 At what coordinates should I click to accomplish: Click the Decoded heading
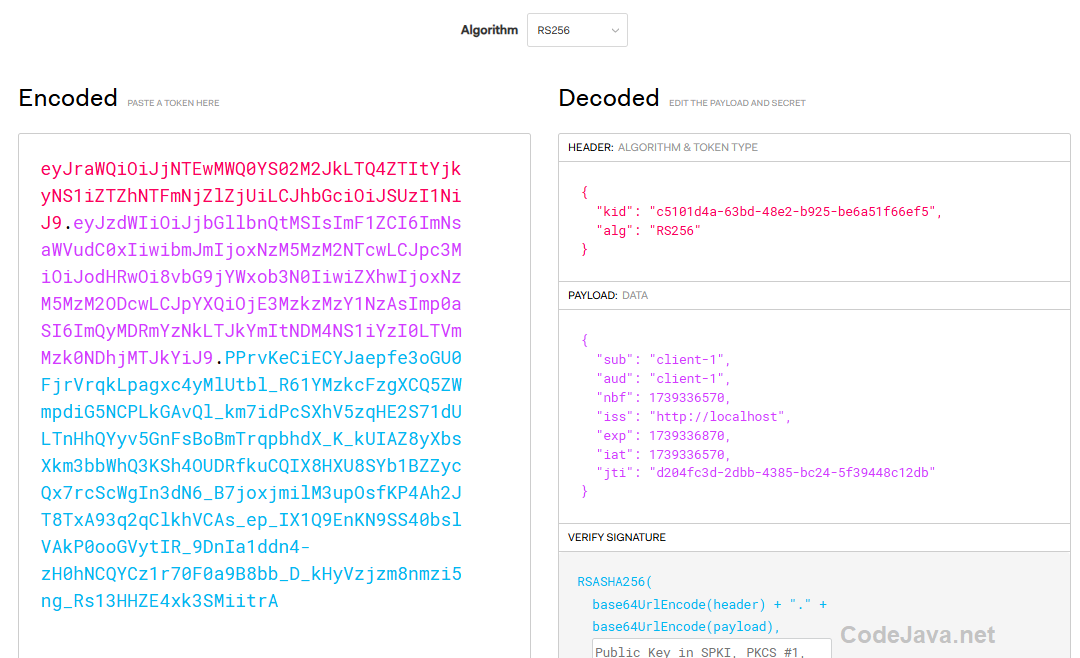(609, 98)
